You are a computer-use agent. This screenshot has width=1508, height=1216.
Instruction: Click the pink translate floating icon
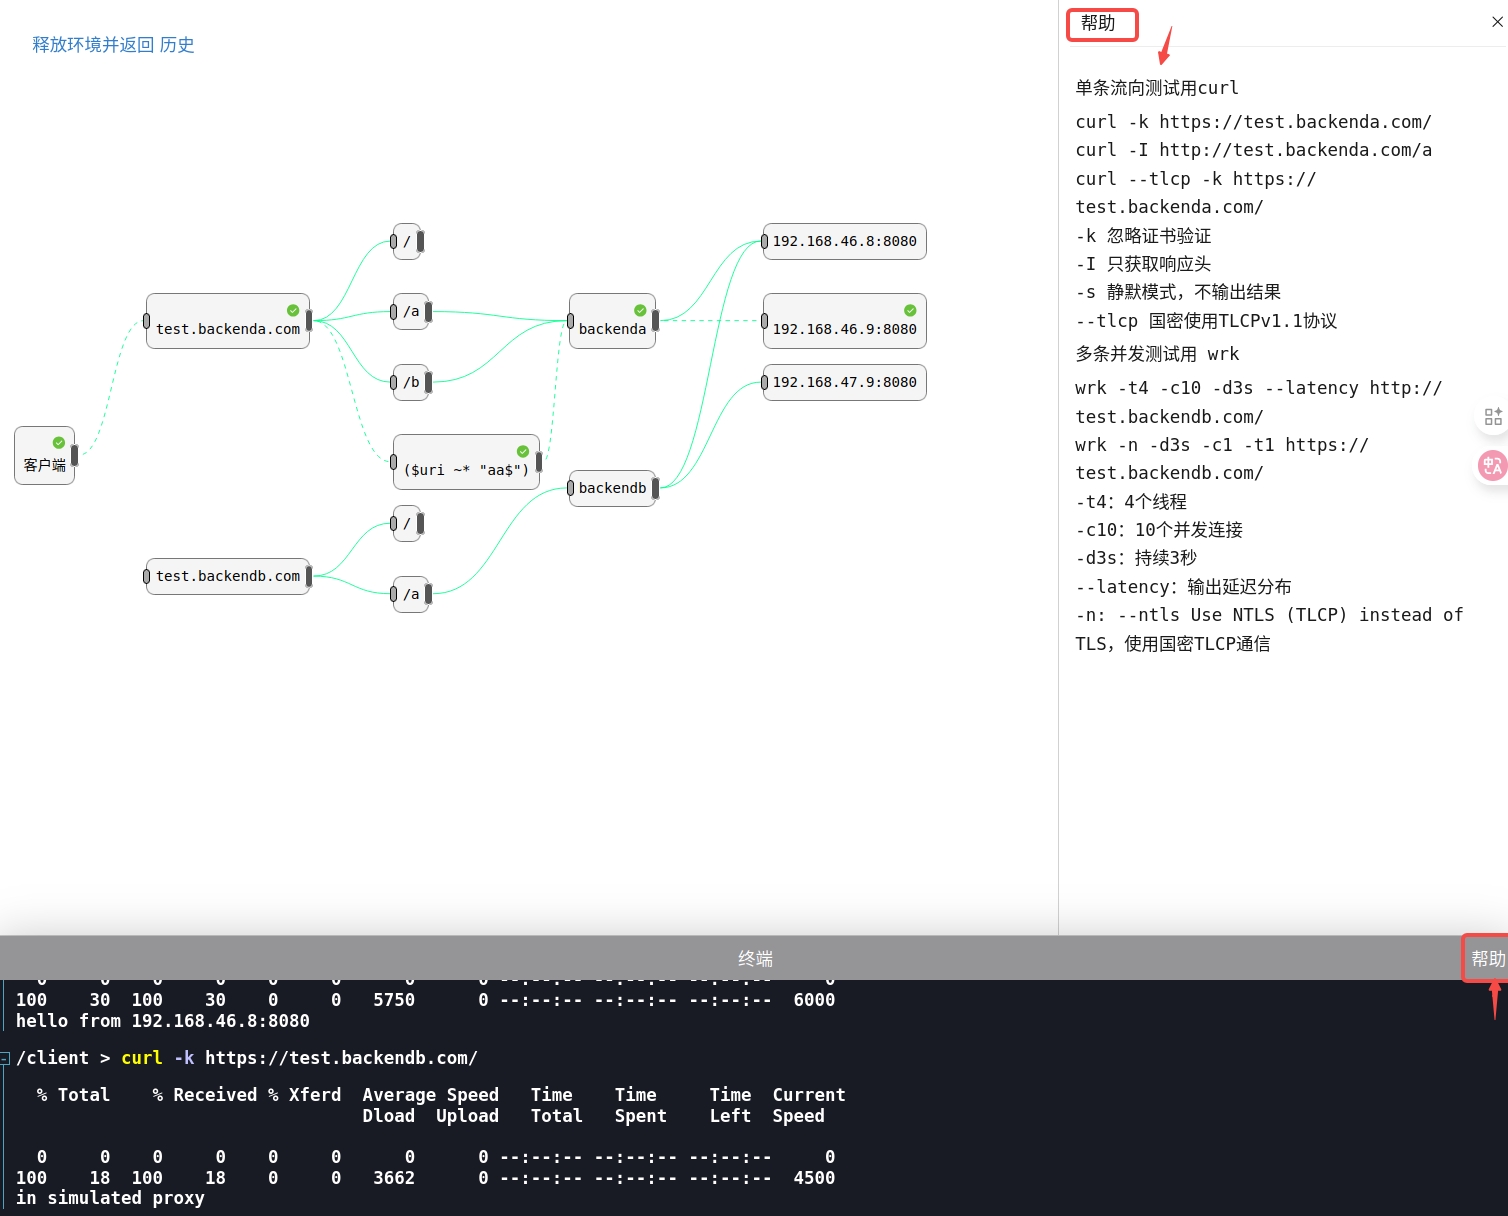tap(1492, 465)
